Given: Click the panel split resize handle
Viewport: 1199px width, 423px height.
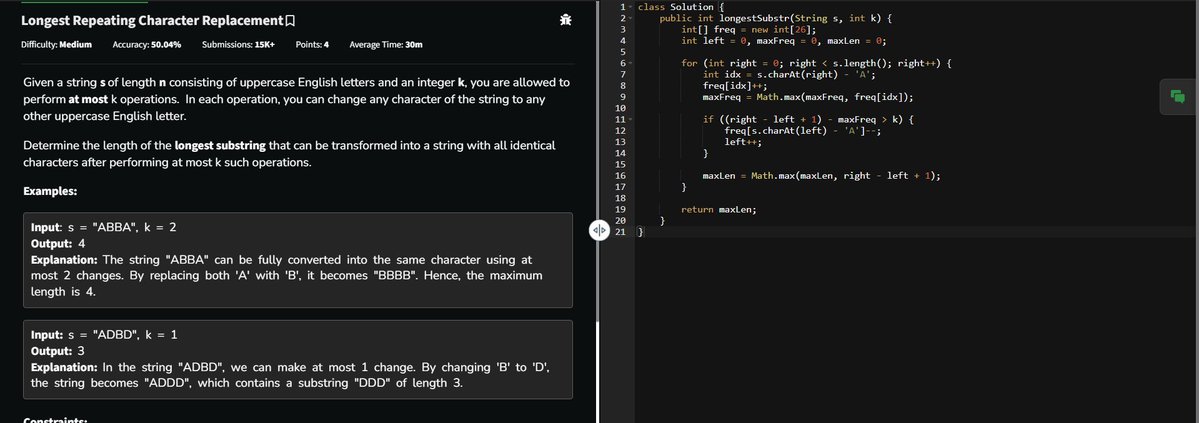Looking at the screenshot, I should [599, 230].
